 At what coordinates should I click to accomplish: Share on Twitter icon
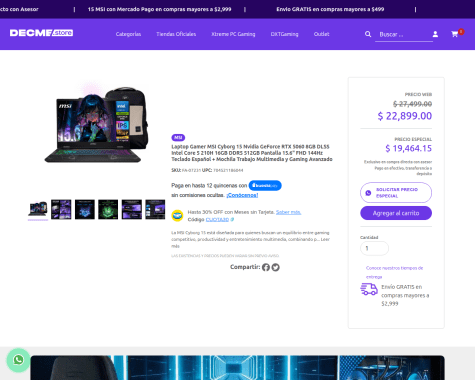(x=275, y=267)
